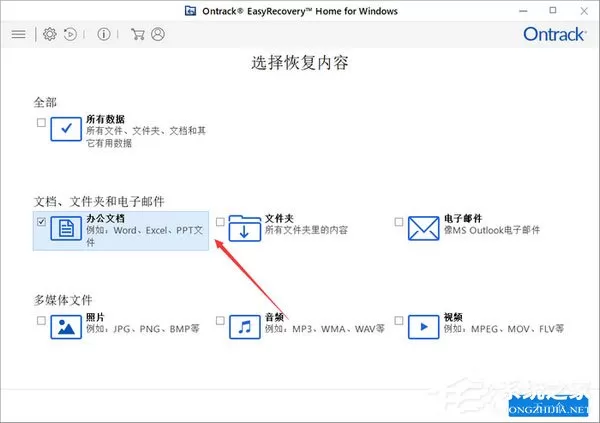Enable the 视频 checkbox
The image size is (600, 423).
(x=399, y=320)
